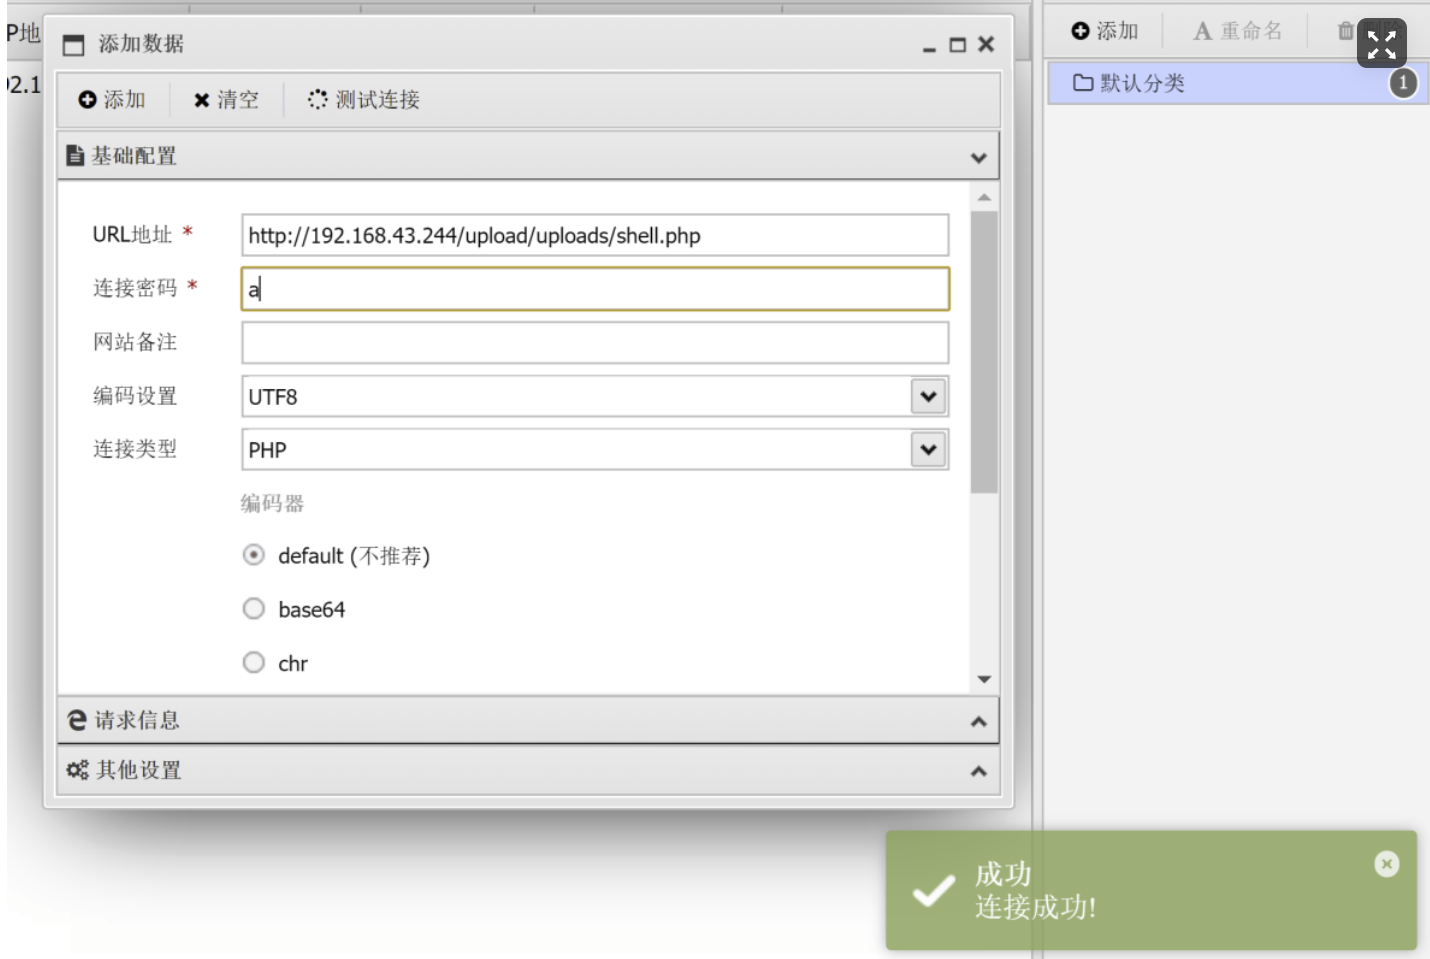Dismiss the 连接成功 notification with its close icon
This screenshot has width=1430, height=959.
[x=1386, y=864]
